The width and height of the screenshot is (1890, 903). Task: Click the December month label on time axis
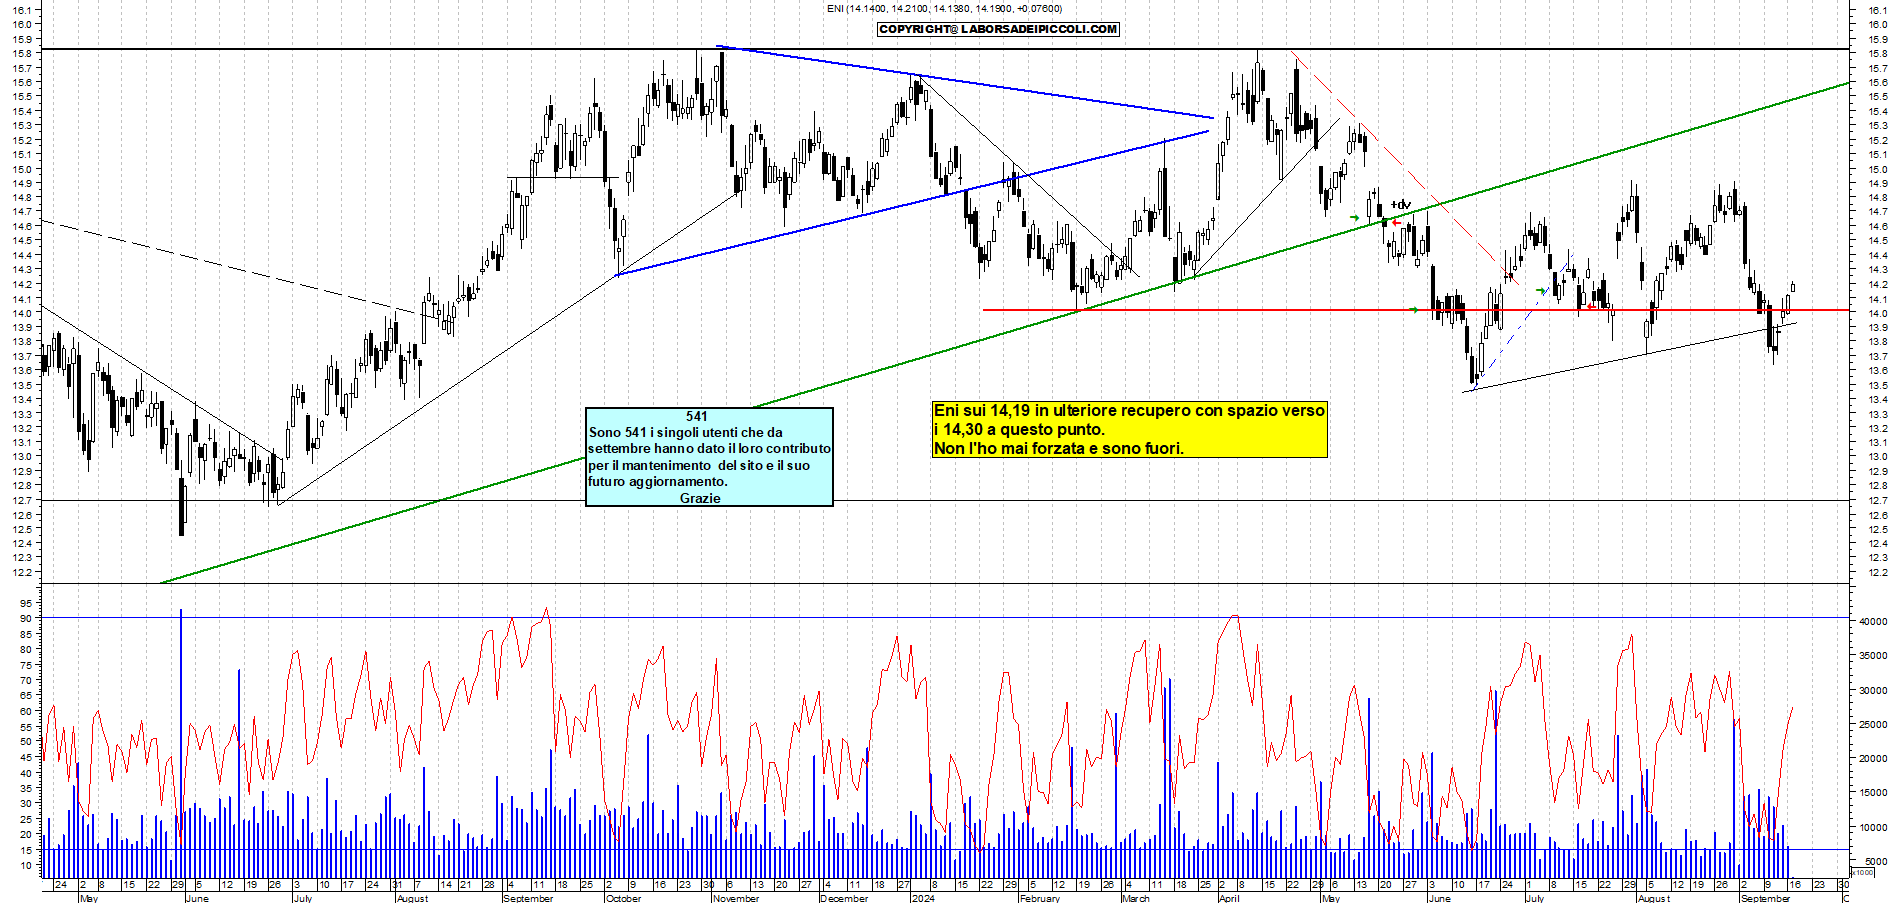[843, 898]
